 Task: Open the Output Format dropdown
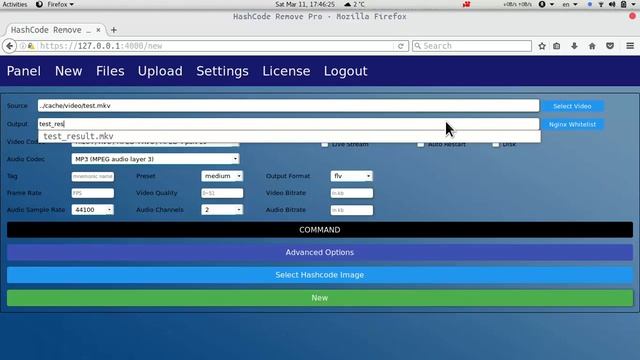pos(351,176)
